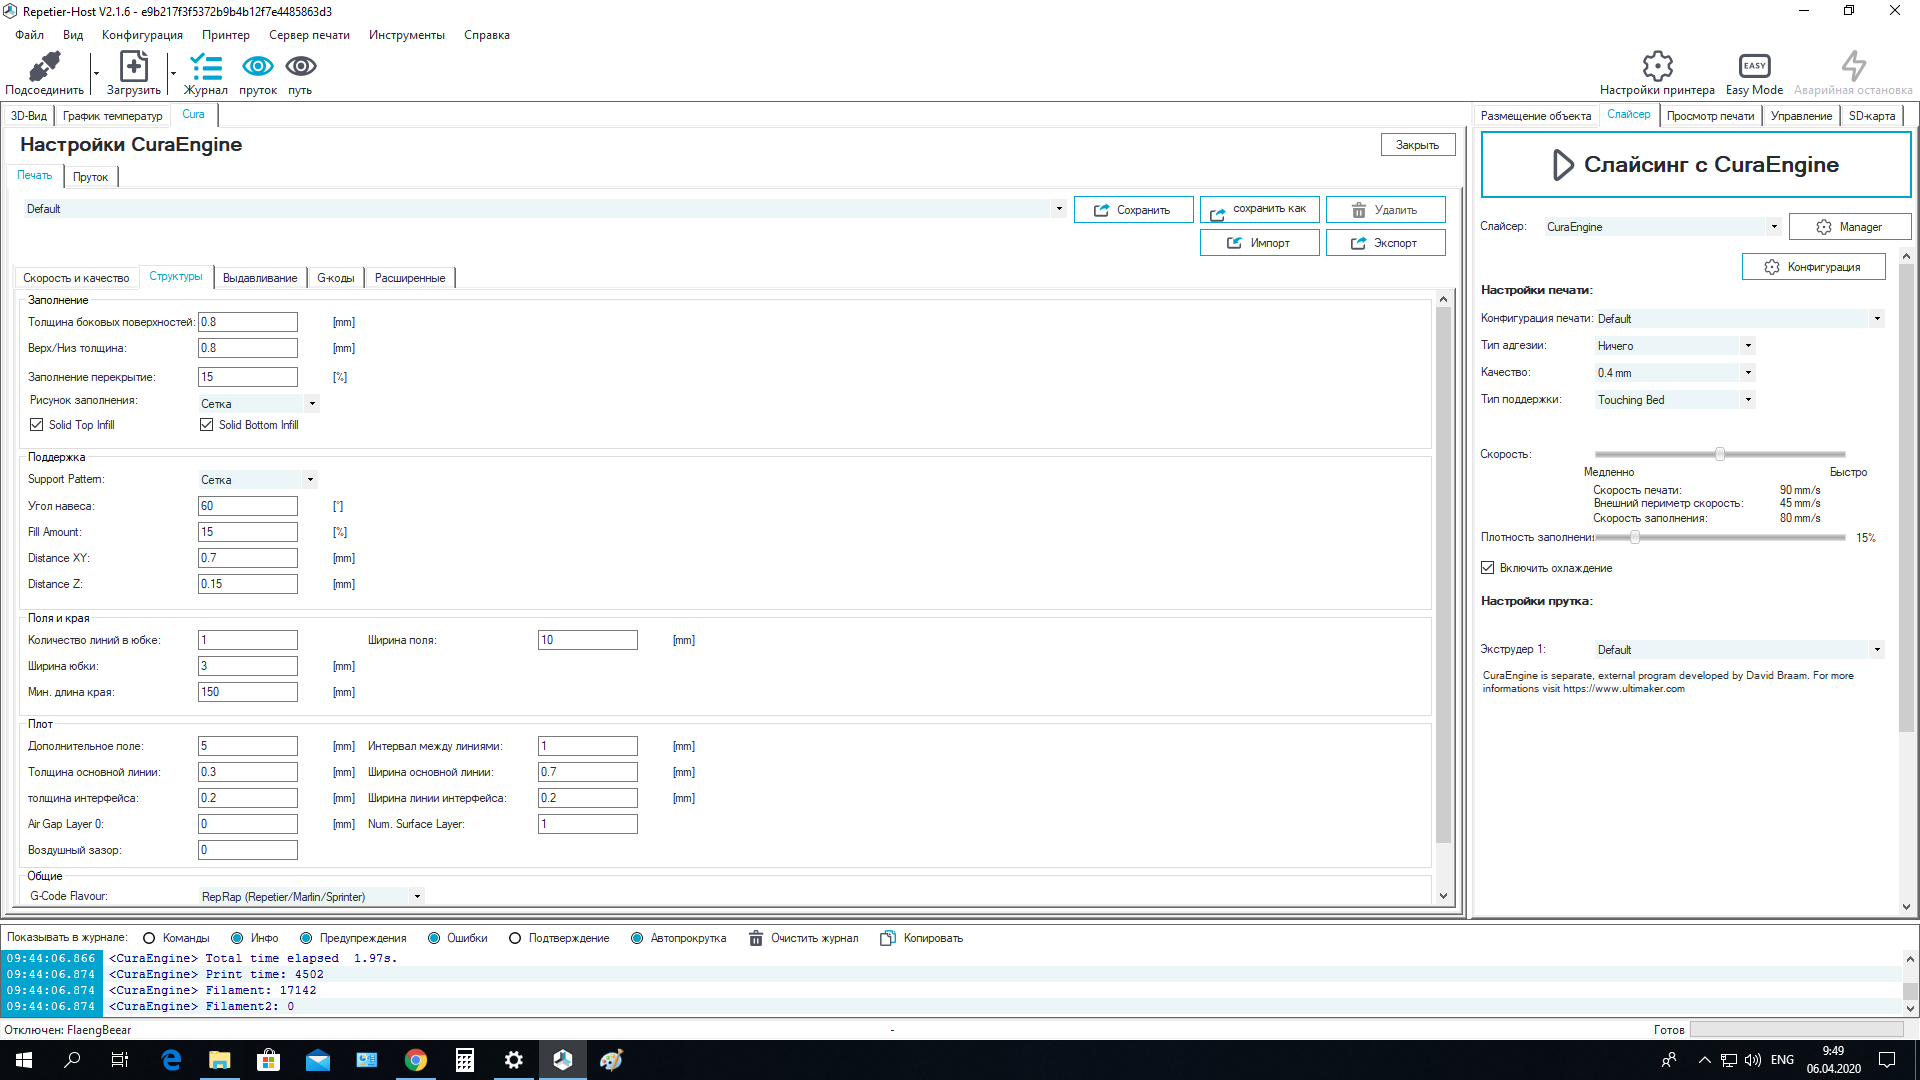This screenshot has height=1080, width=1920.
Task: Click the Плотность заполнения slider handle
Action: click(1635, 537)
